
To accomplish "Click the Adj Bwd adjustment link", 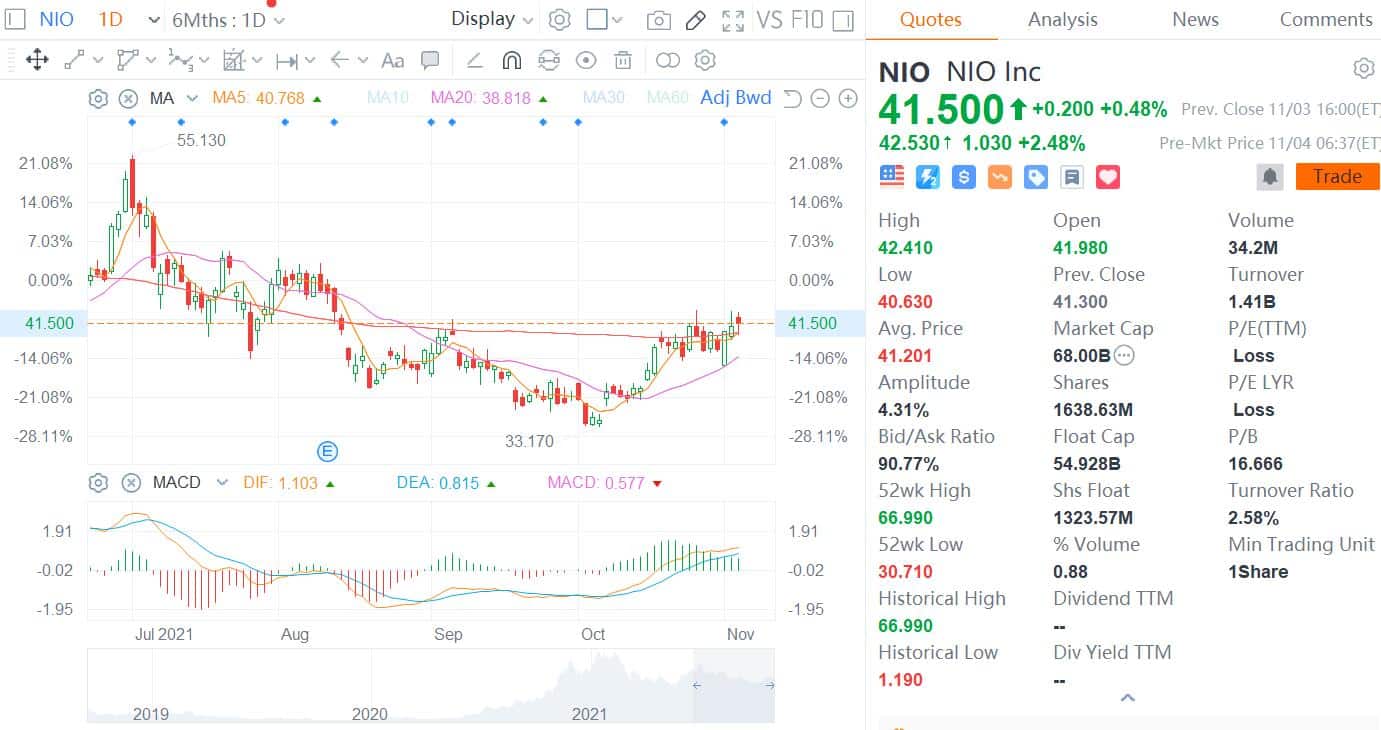I will pos(737,98).
